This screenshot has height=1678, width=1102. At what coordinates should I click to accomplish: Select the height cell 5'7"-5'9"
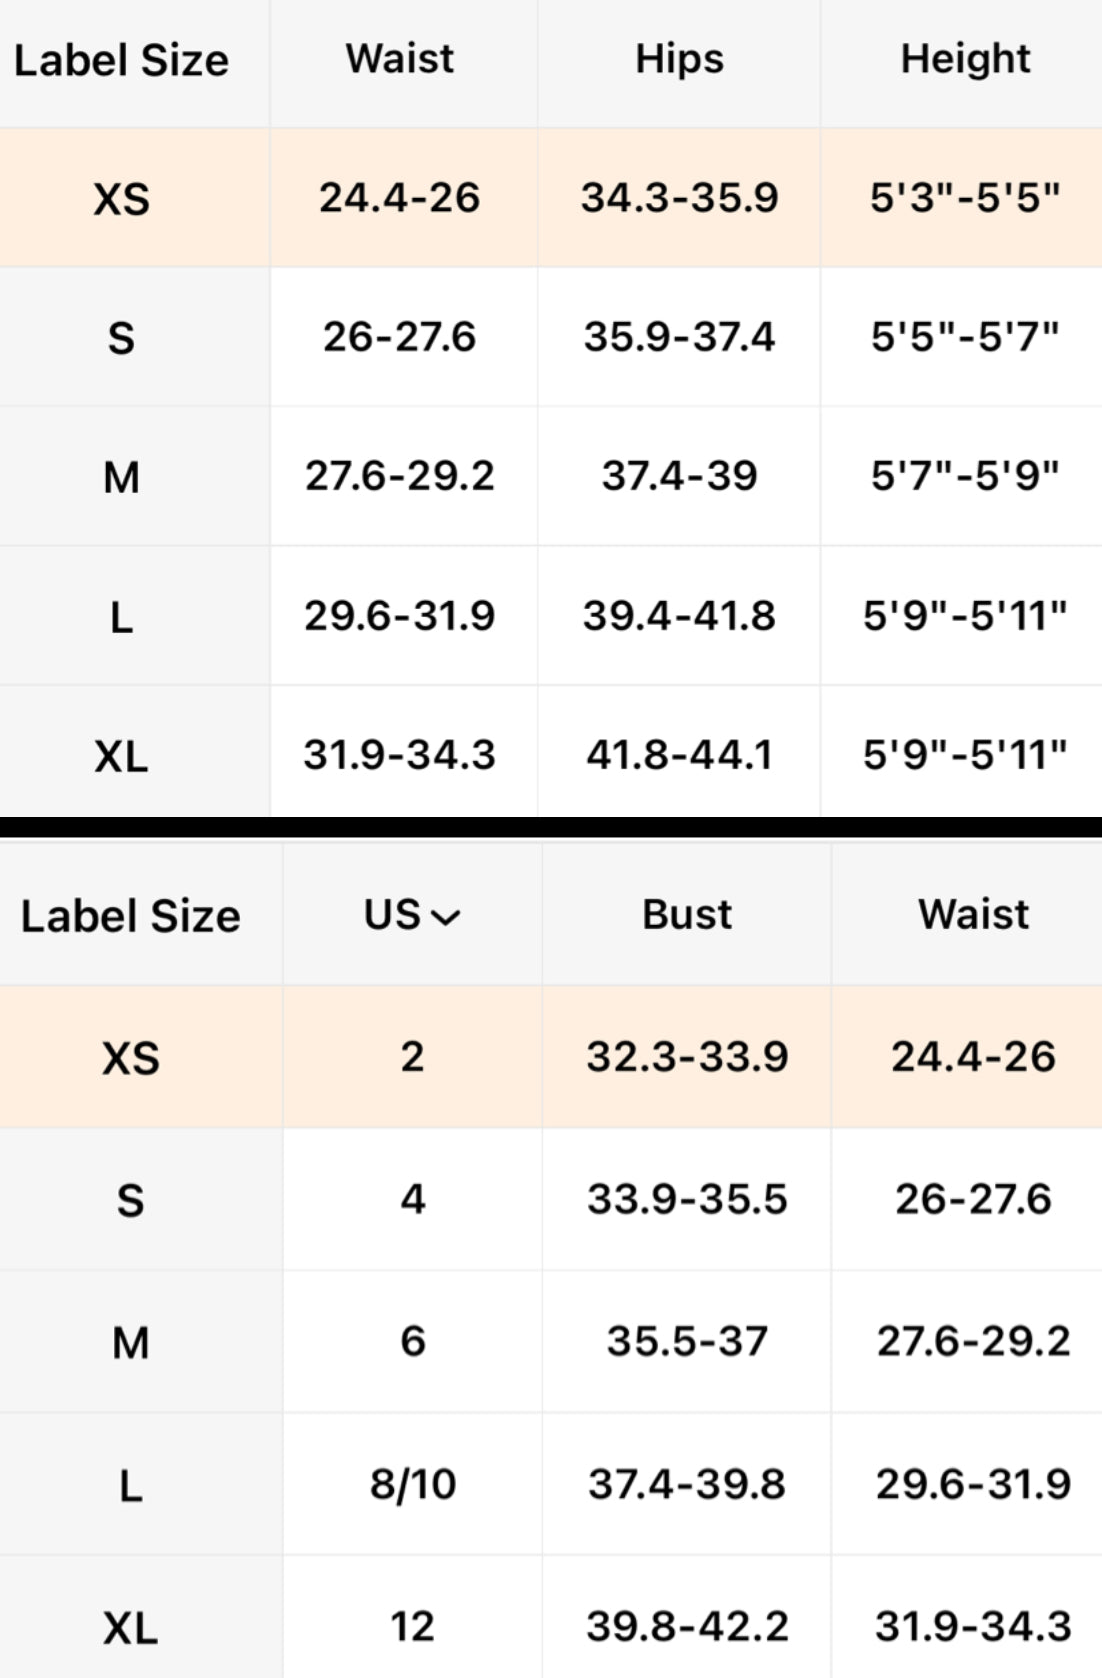(x=965, y=476)
